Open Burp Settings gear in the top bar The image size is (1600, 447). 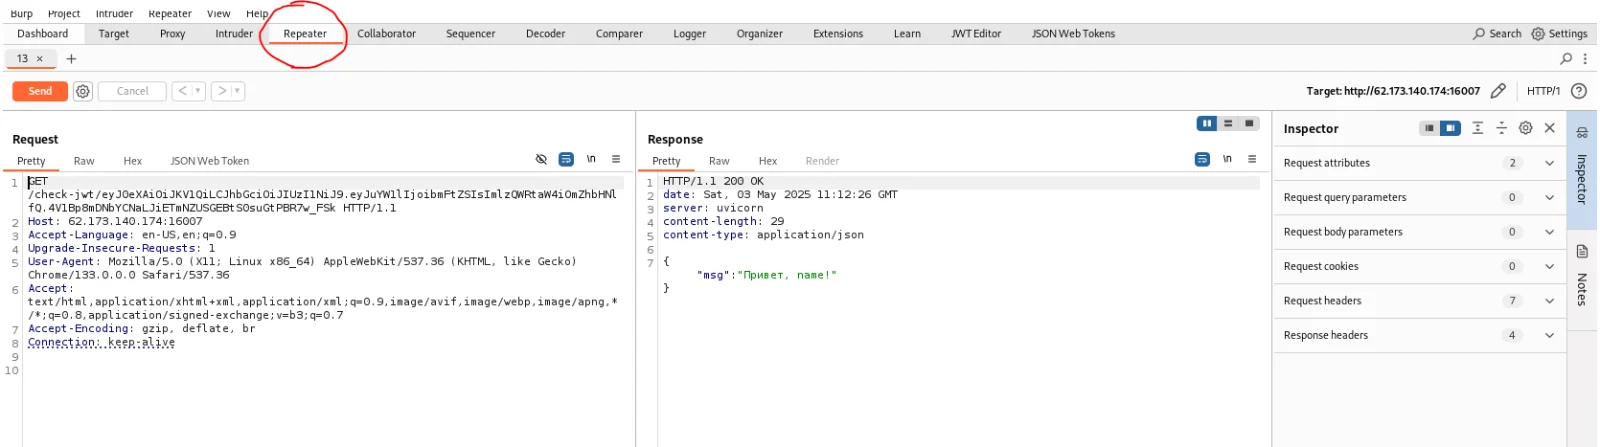click(1538, 34)
